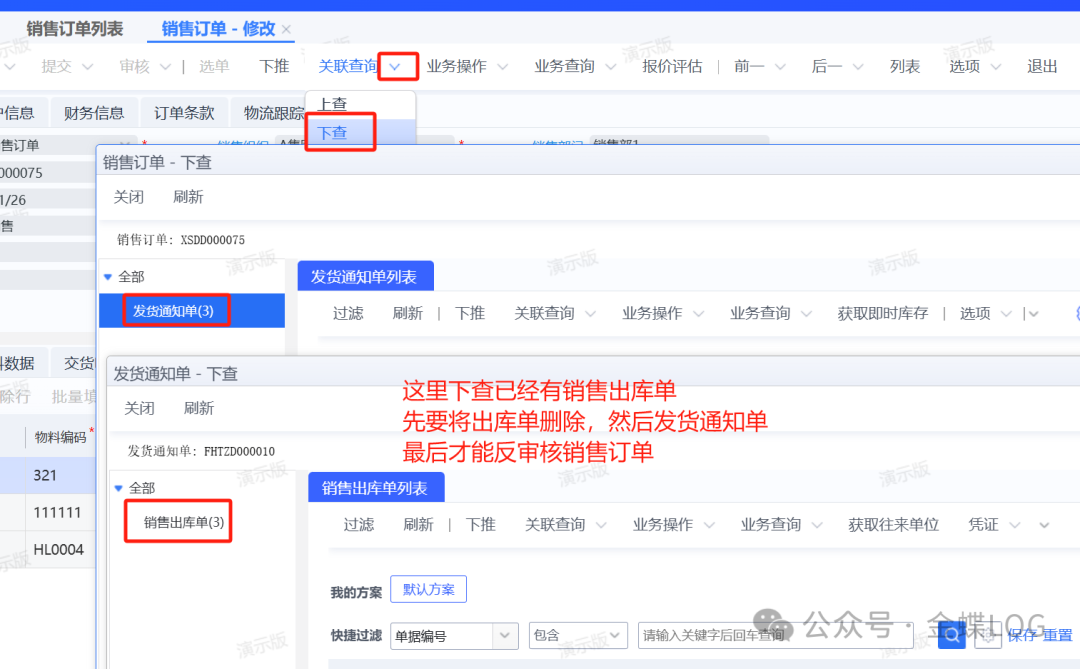Click 保存 link next to quick filter

pyautogui.click(x=1022, y=635)
